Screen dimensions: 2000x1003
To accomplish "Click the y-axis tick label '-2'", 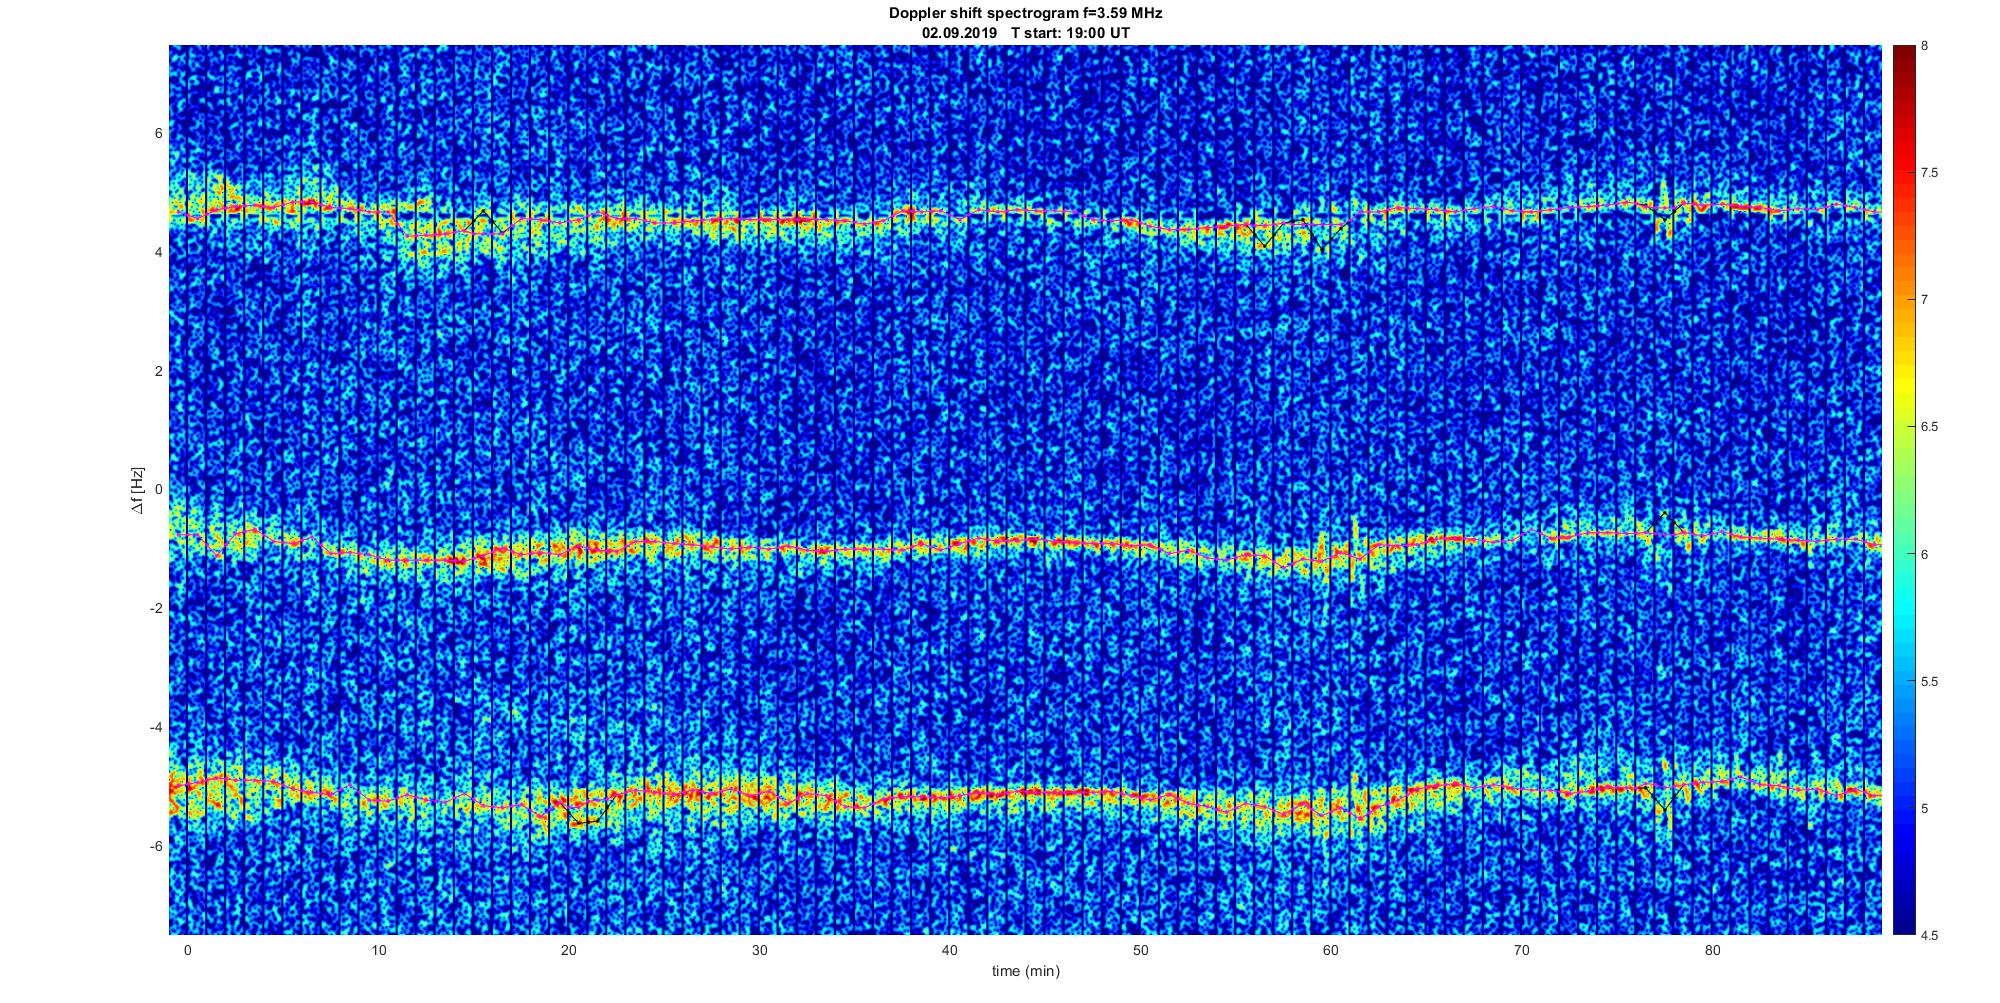I will [x=156, y=608].
